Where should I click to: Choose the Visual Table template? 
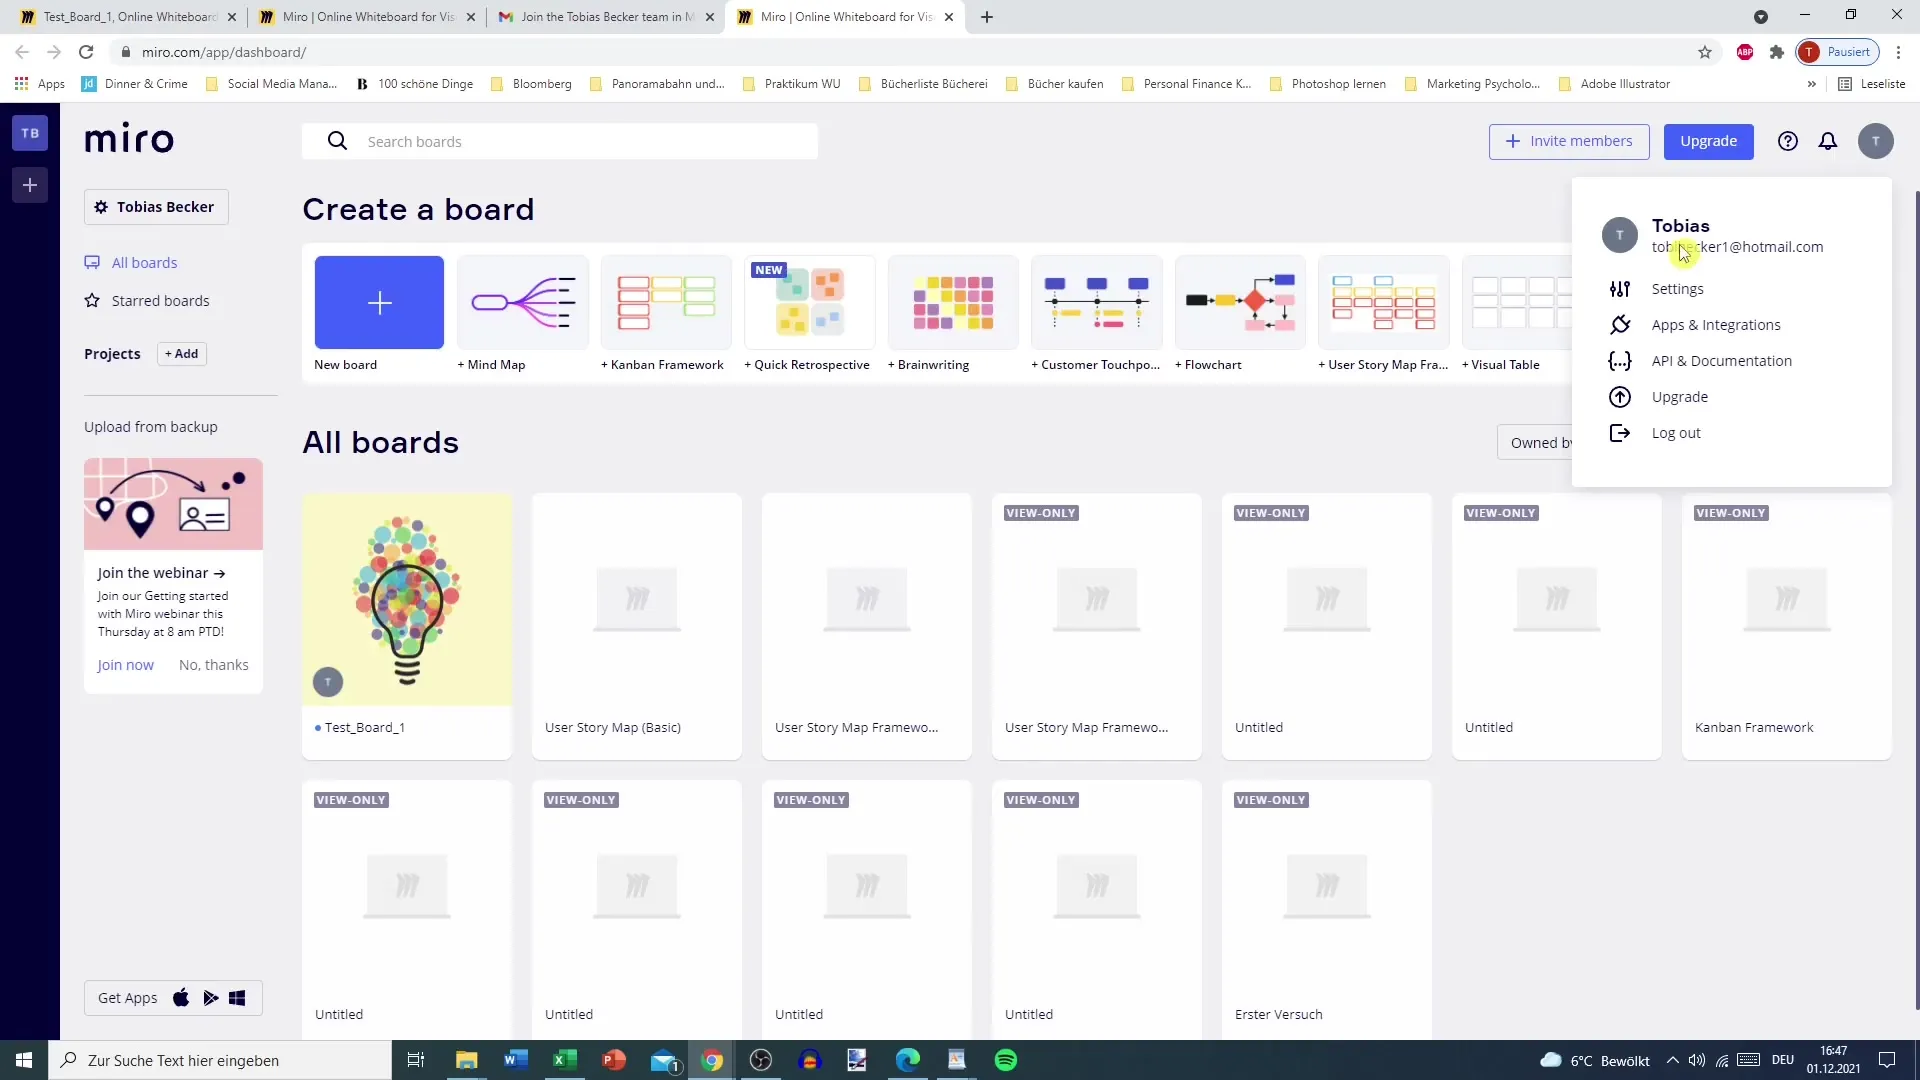pyautogui.click(x=1515, y=302)
